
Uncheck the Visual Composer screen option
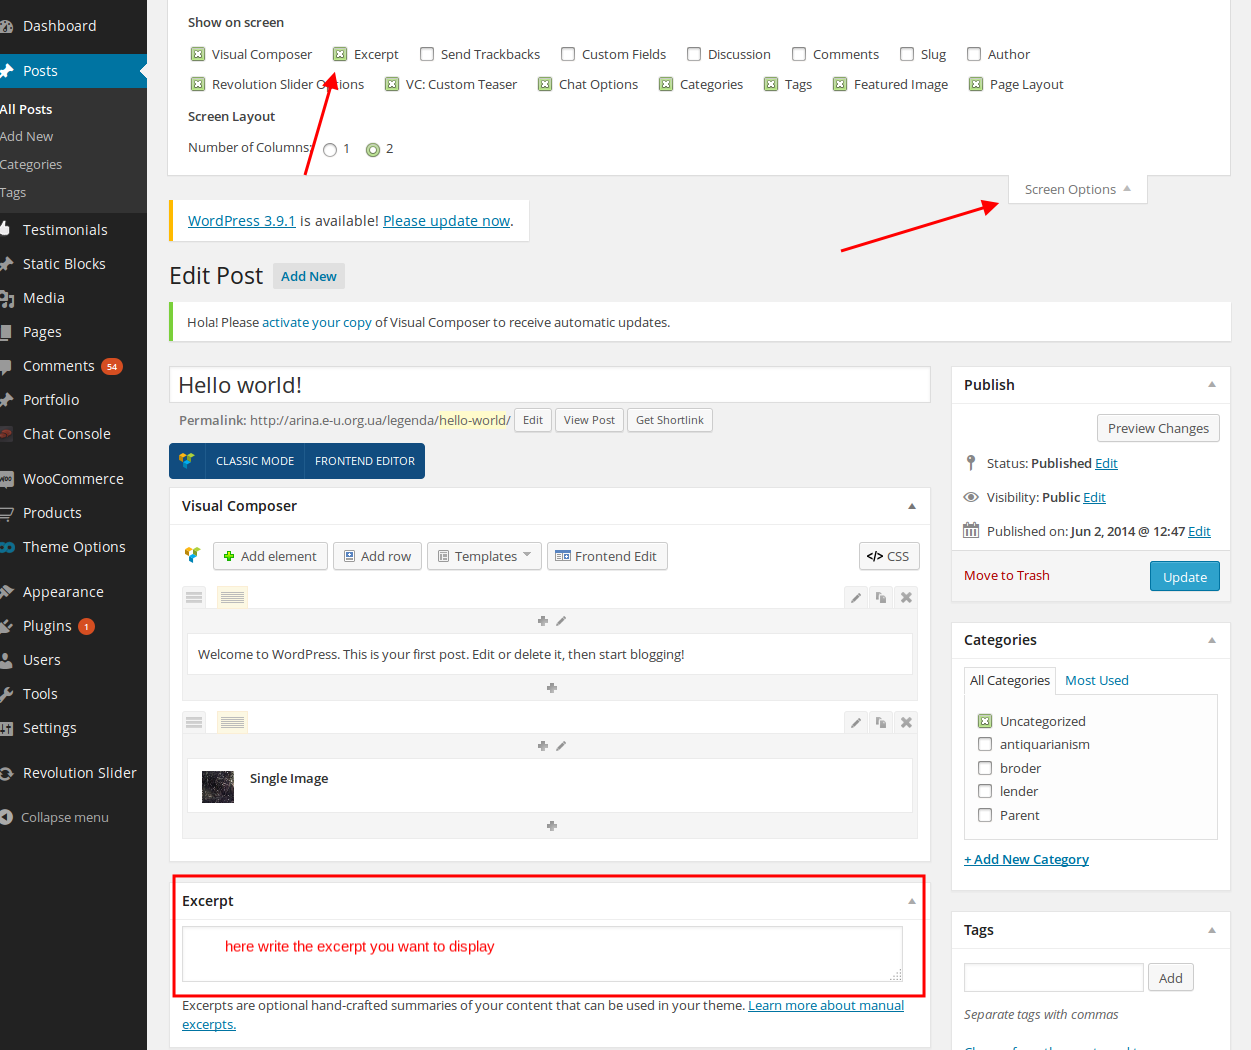[198, 54]
